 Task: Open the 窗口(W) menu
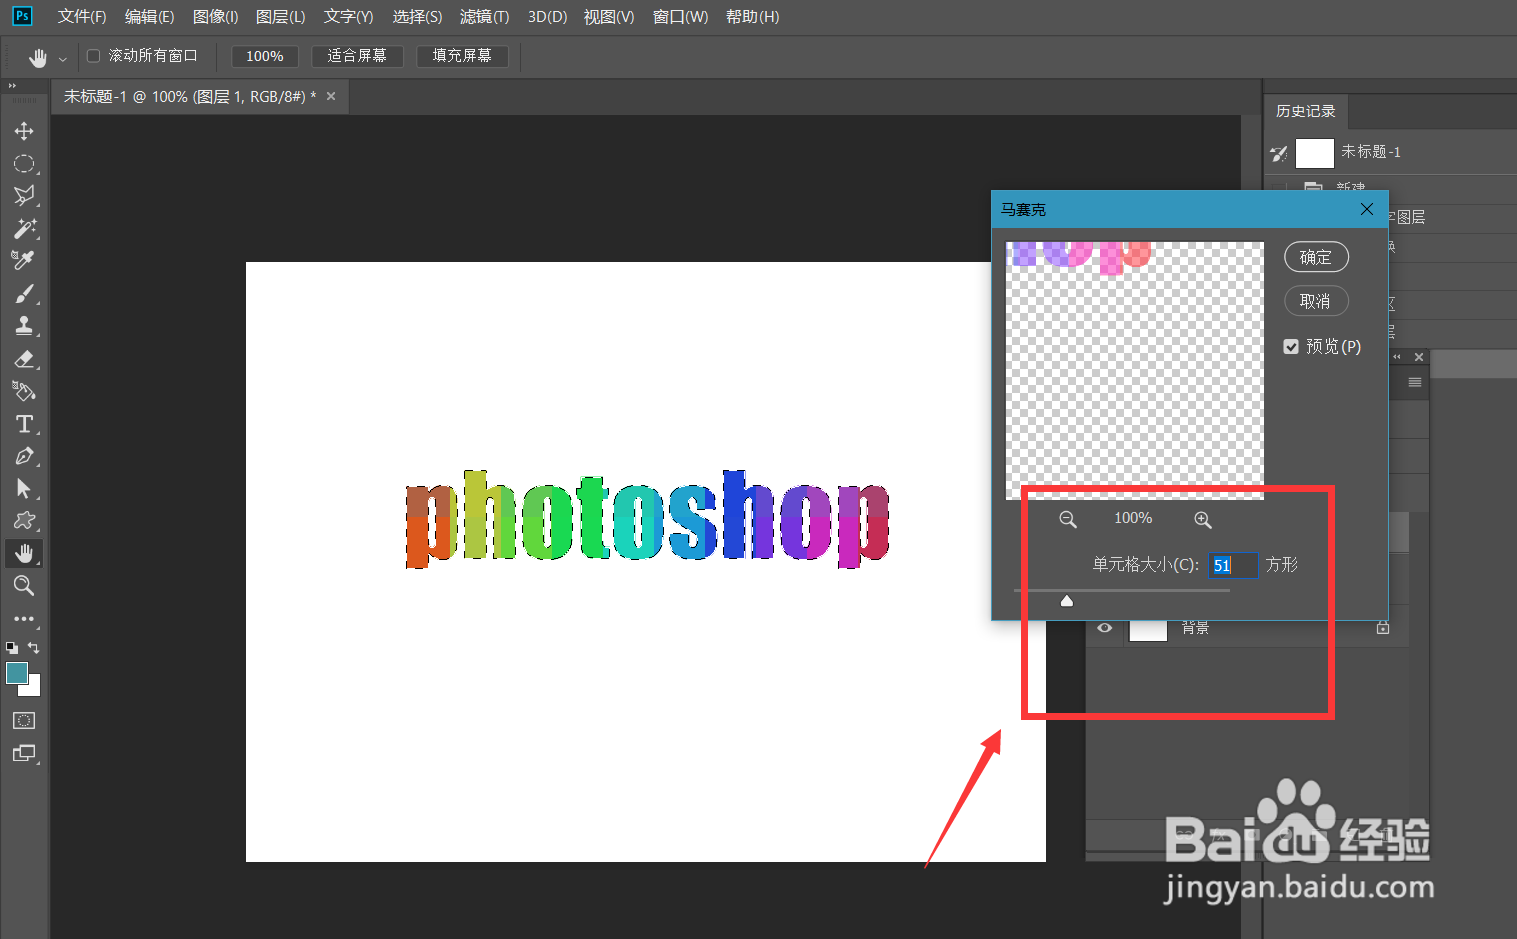[x=680, y=17]
